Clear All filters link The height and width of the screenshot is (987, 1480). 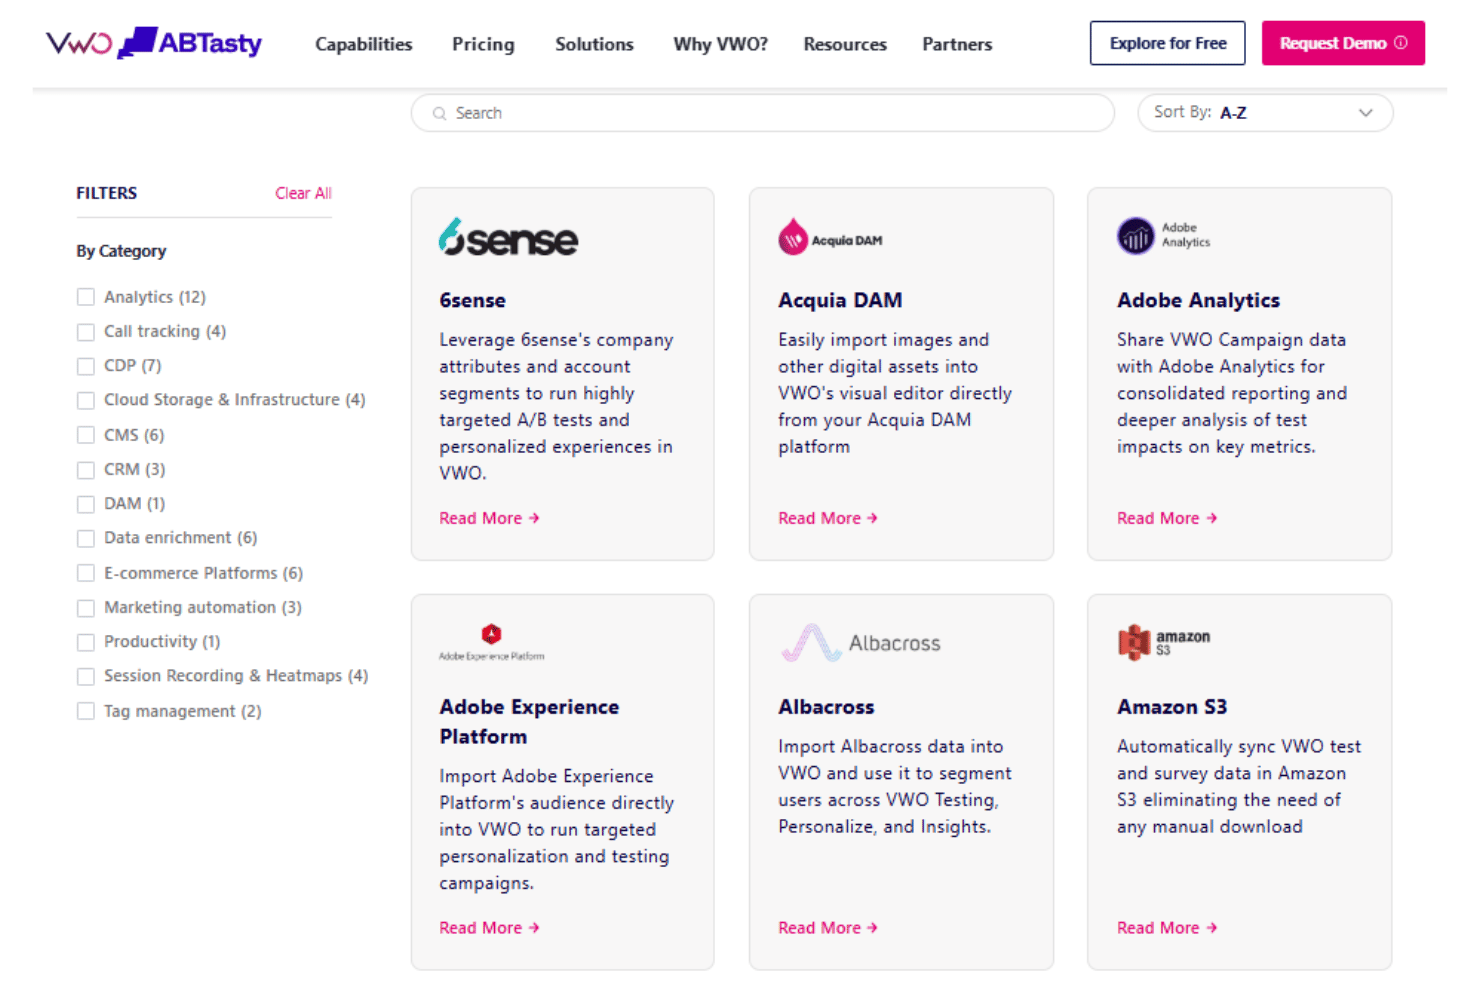303,193
